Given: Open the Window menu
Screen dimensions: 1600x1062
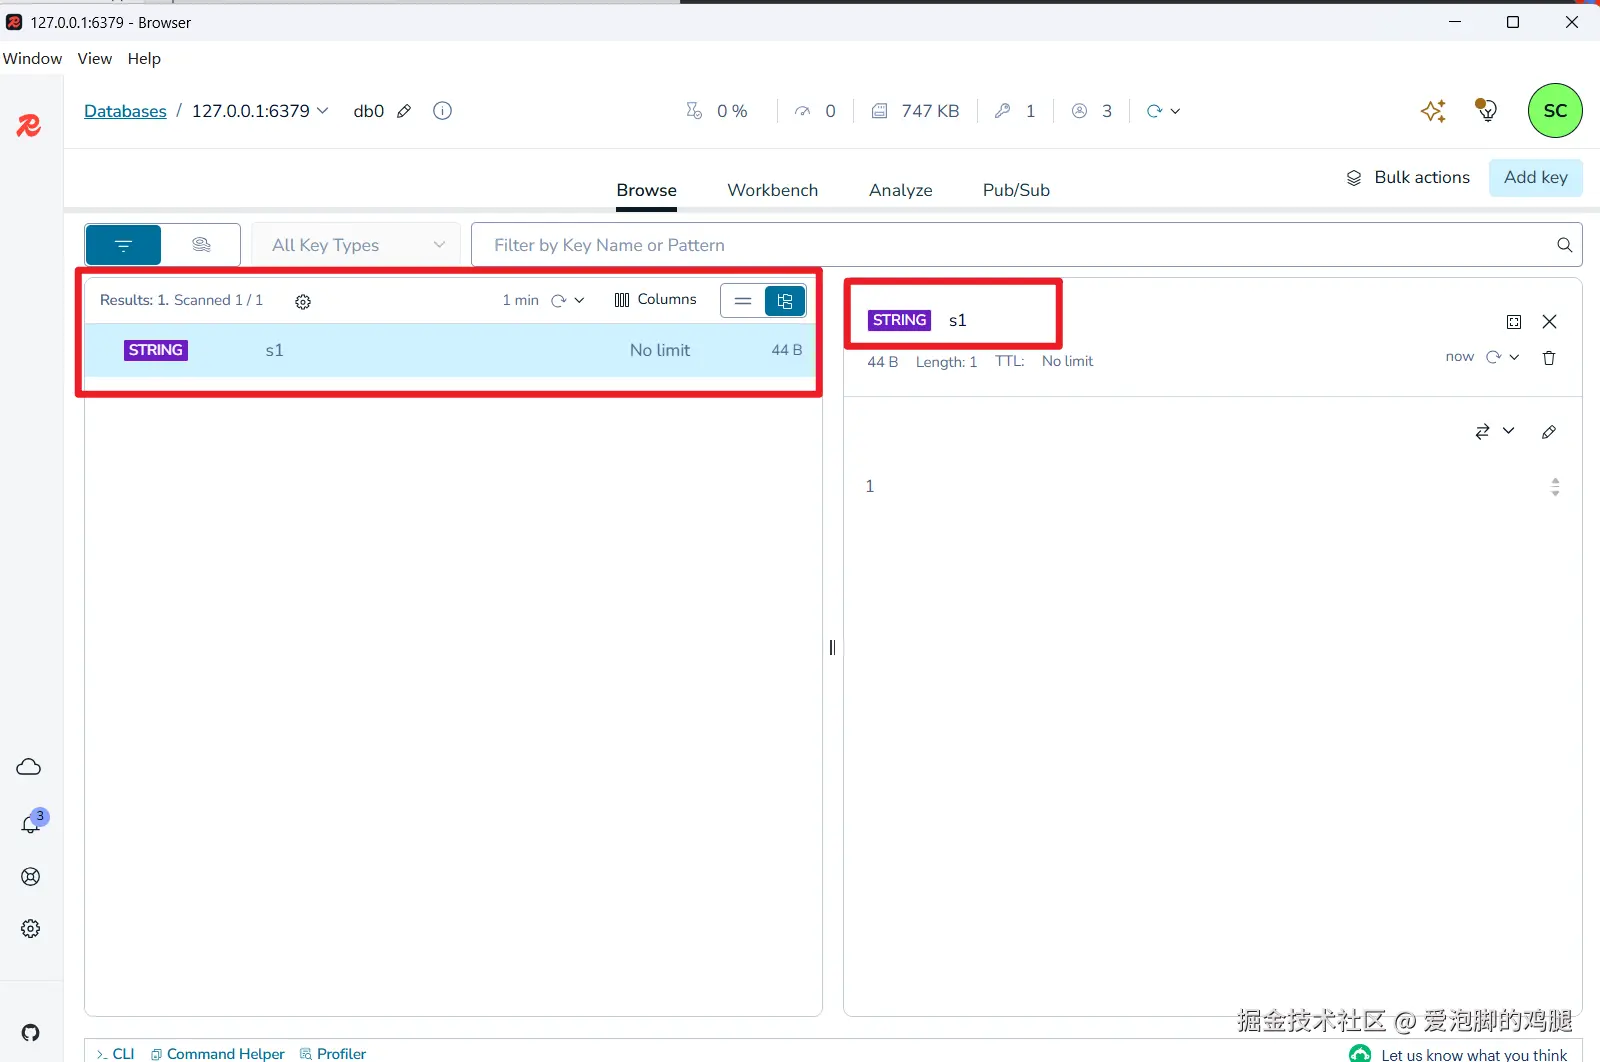Looking at the screenshot, I should [32, 59].
